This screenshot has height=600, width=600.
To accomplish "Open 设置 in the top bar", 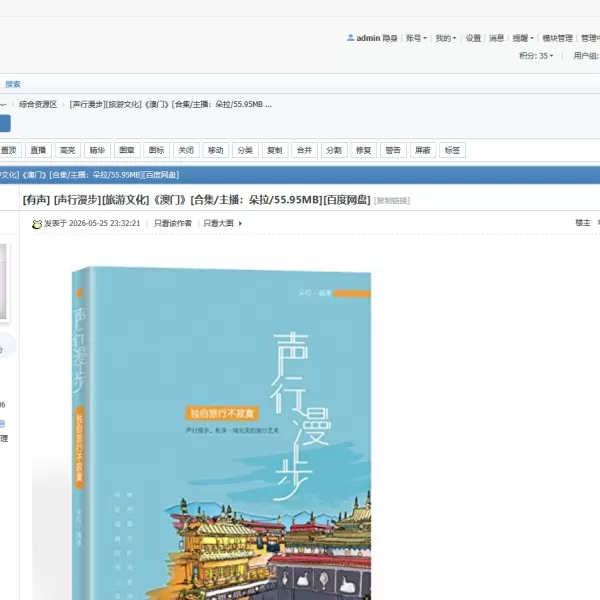I will pos(473,38).
